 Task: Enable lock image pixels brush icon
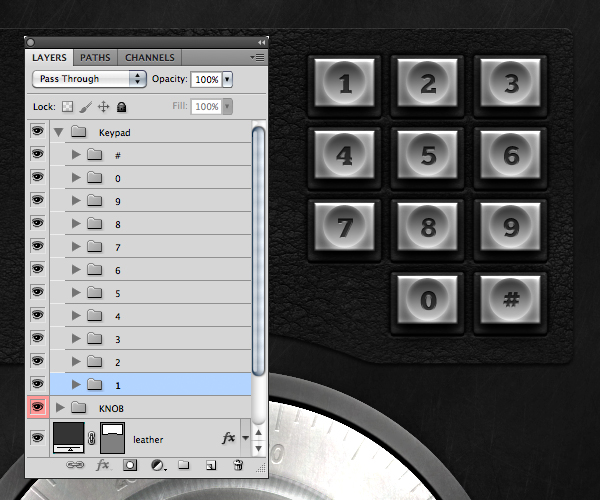[x=86, y=107]
